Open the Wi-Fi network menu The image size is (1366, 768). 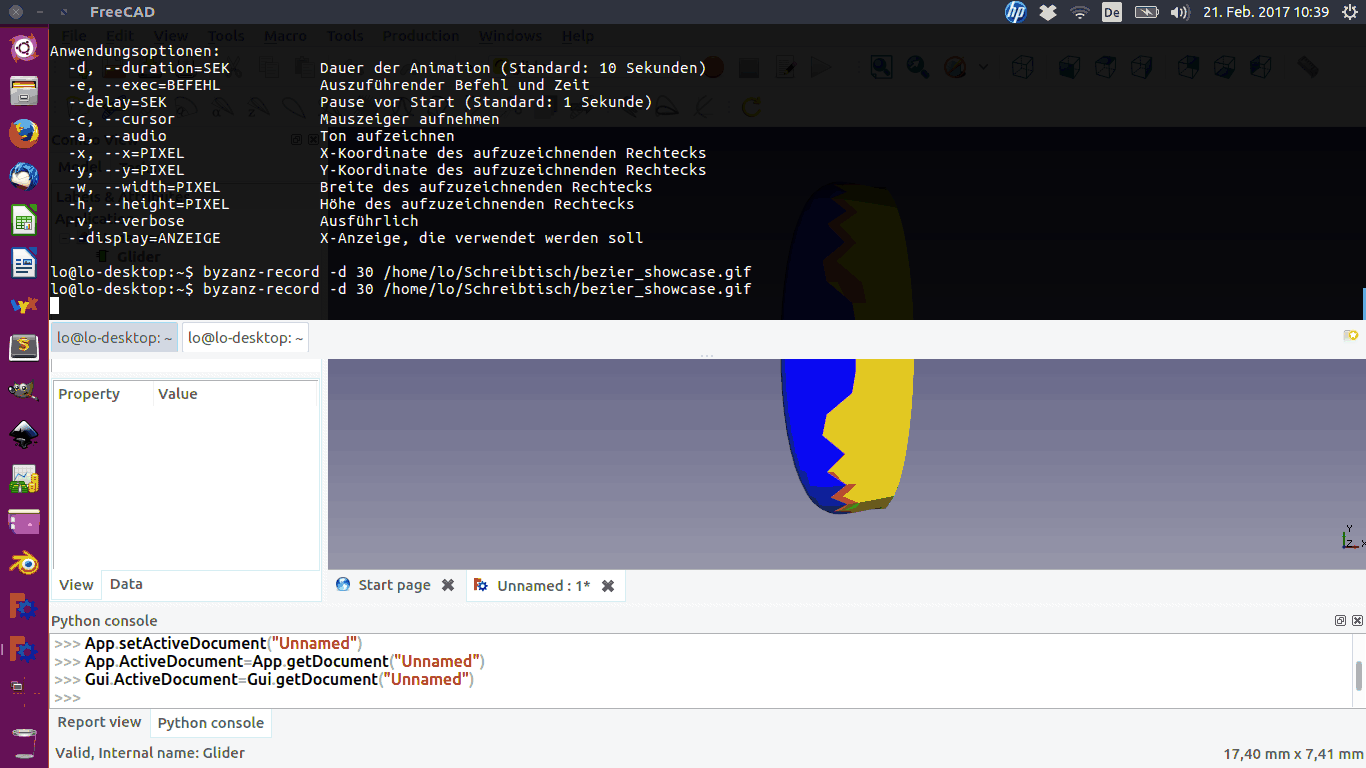[x=1080, y=12]
